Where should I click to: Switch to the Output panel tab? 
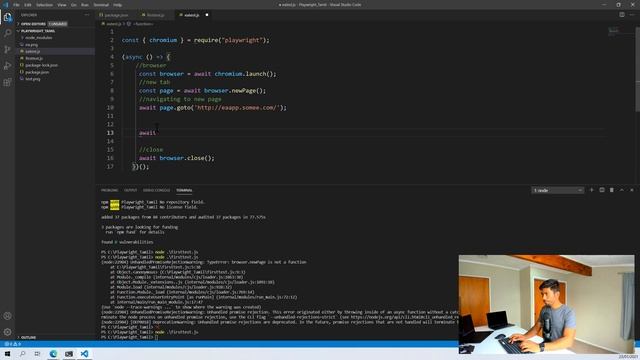point(131,190)
